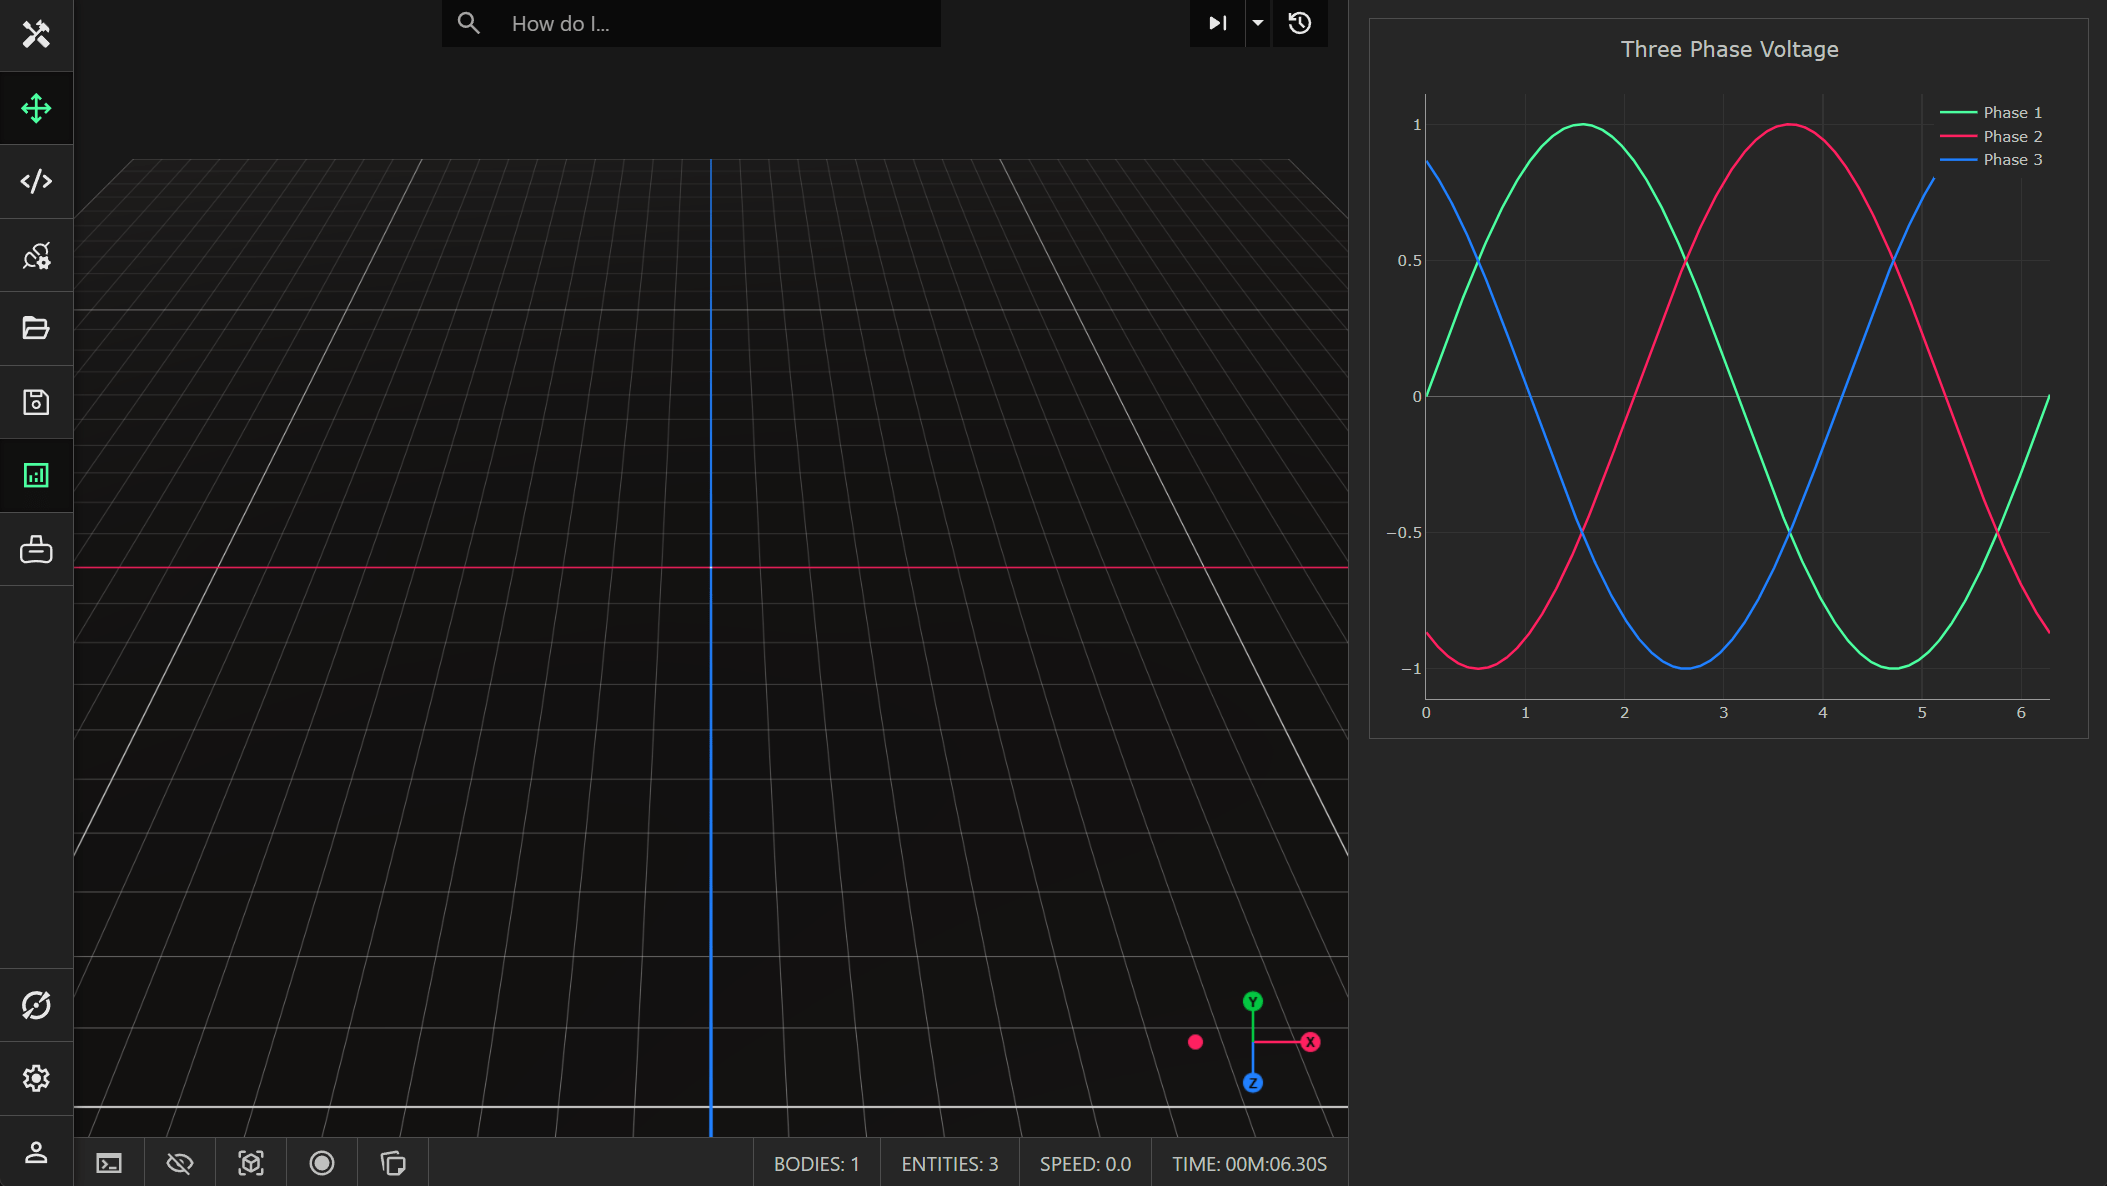Viewport: 2107px width, 1186px height.
Task: Click the toolbox icon in sidebar
Action: pos(36,549)
